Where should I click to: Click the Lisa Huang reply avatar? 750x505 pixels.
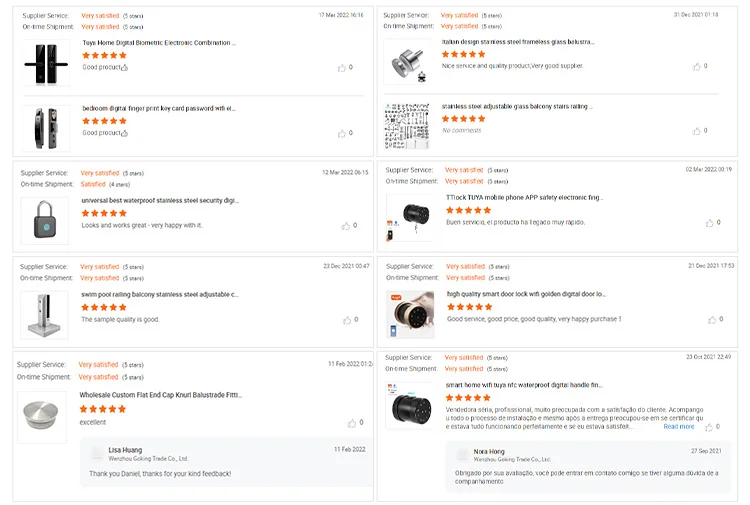click(x=97, y=453)
